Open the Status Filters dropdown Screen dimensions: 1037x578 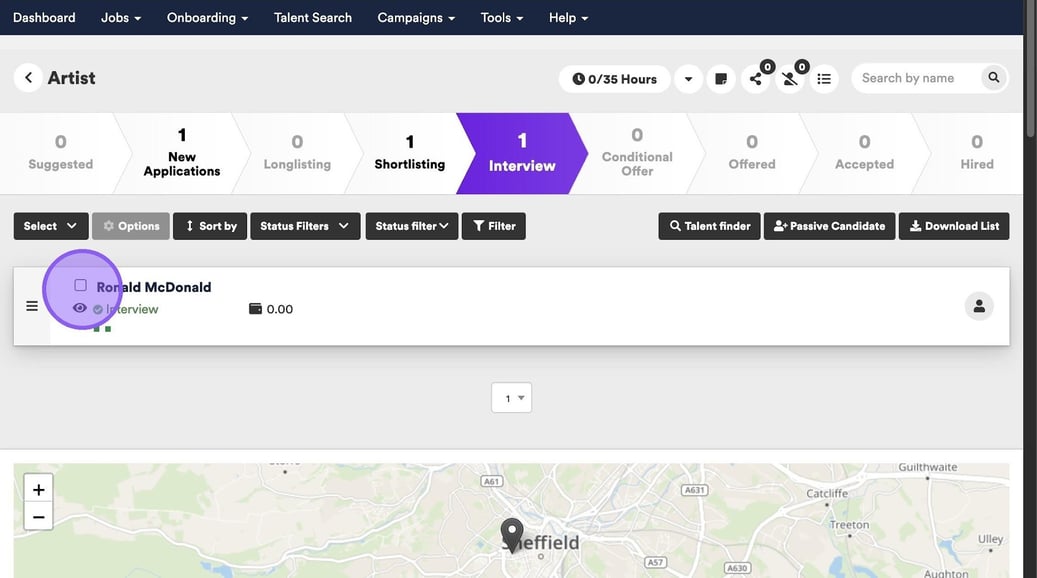(x=304, y=226)
